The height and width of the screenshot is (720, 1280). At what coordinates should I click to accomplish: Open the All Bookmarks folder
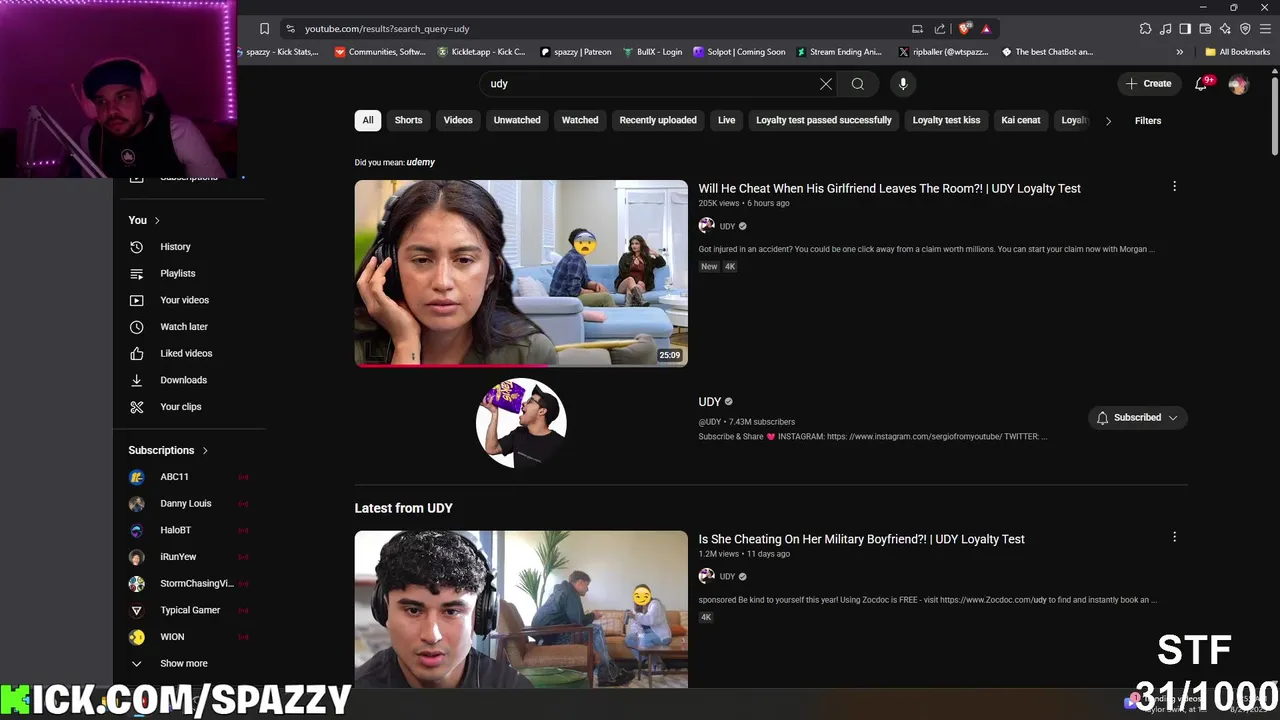[1237, 52]
